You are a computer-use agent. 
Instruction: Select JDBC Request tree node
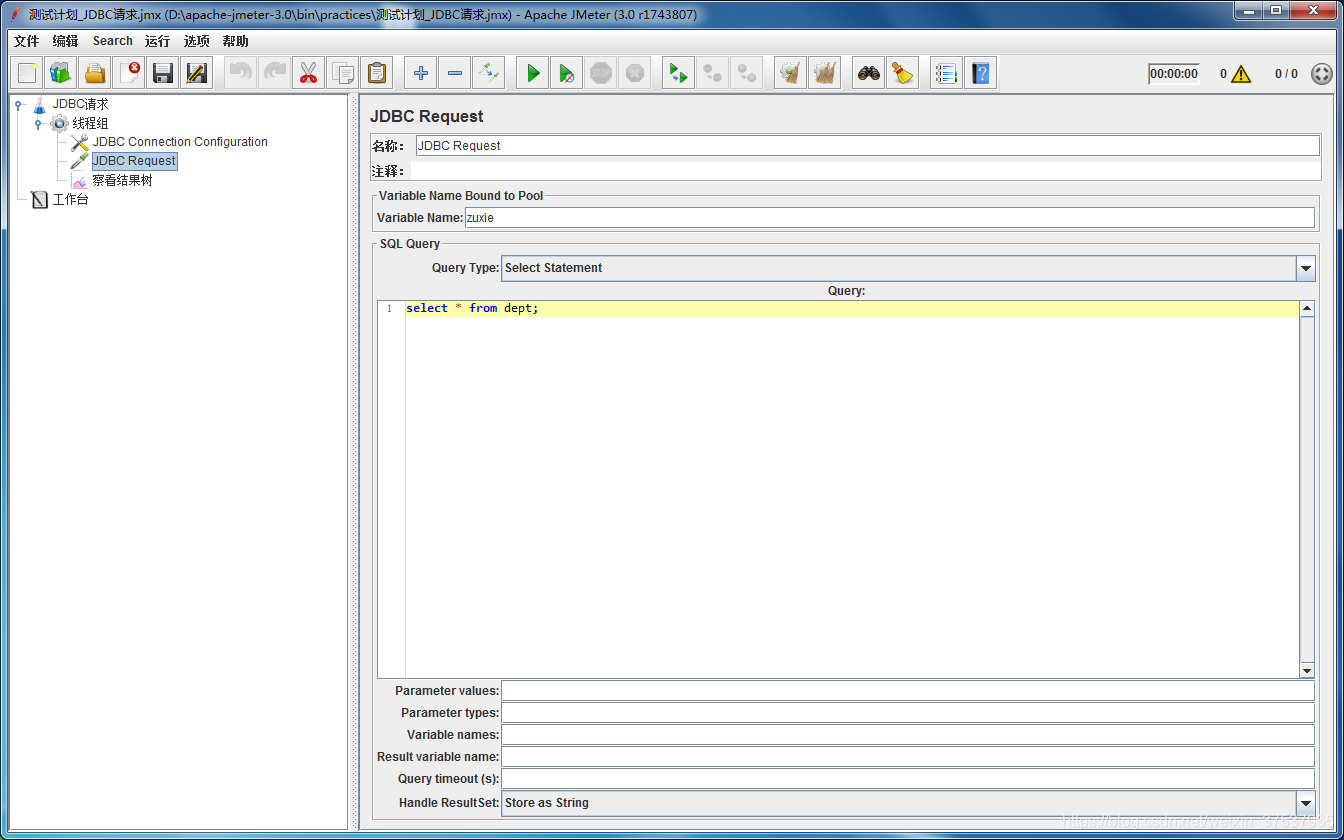[134, 161]
